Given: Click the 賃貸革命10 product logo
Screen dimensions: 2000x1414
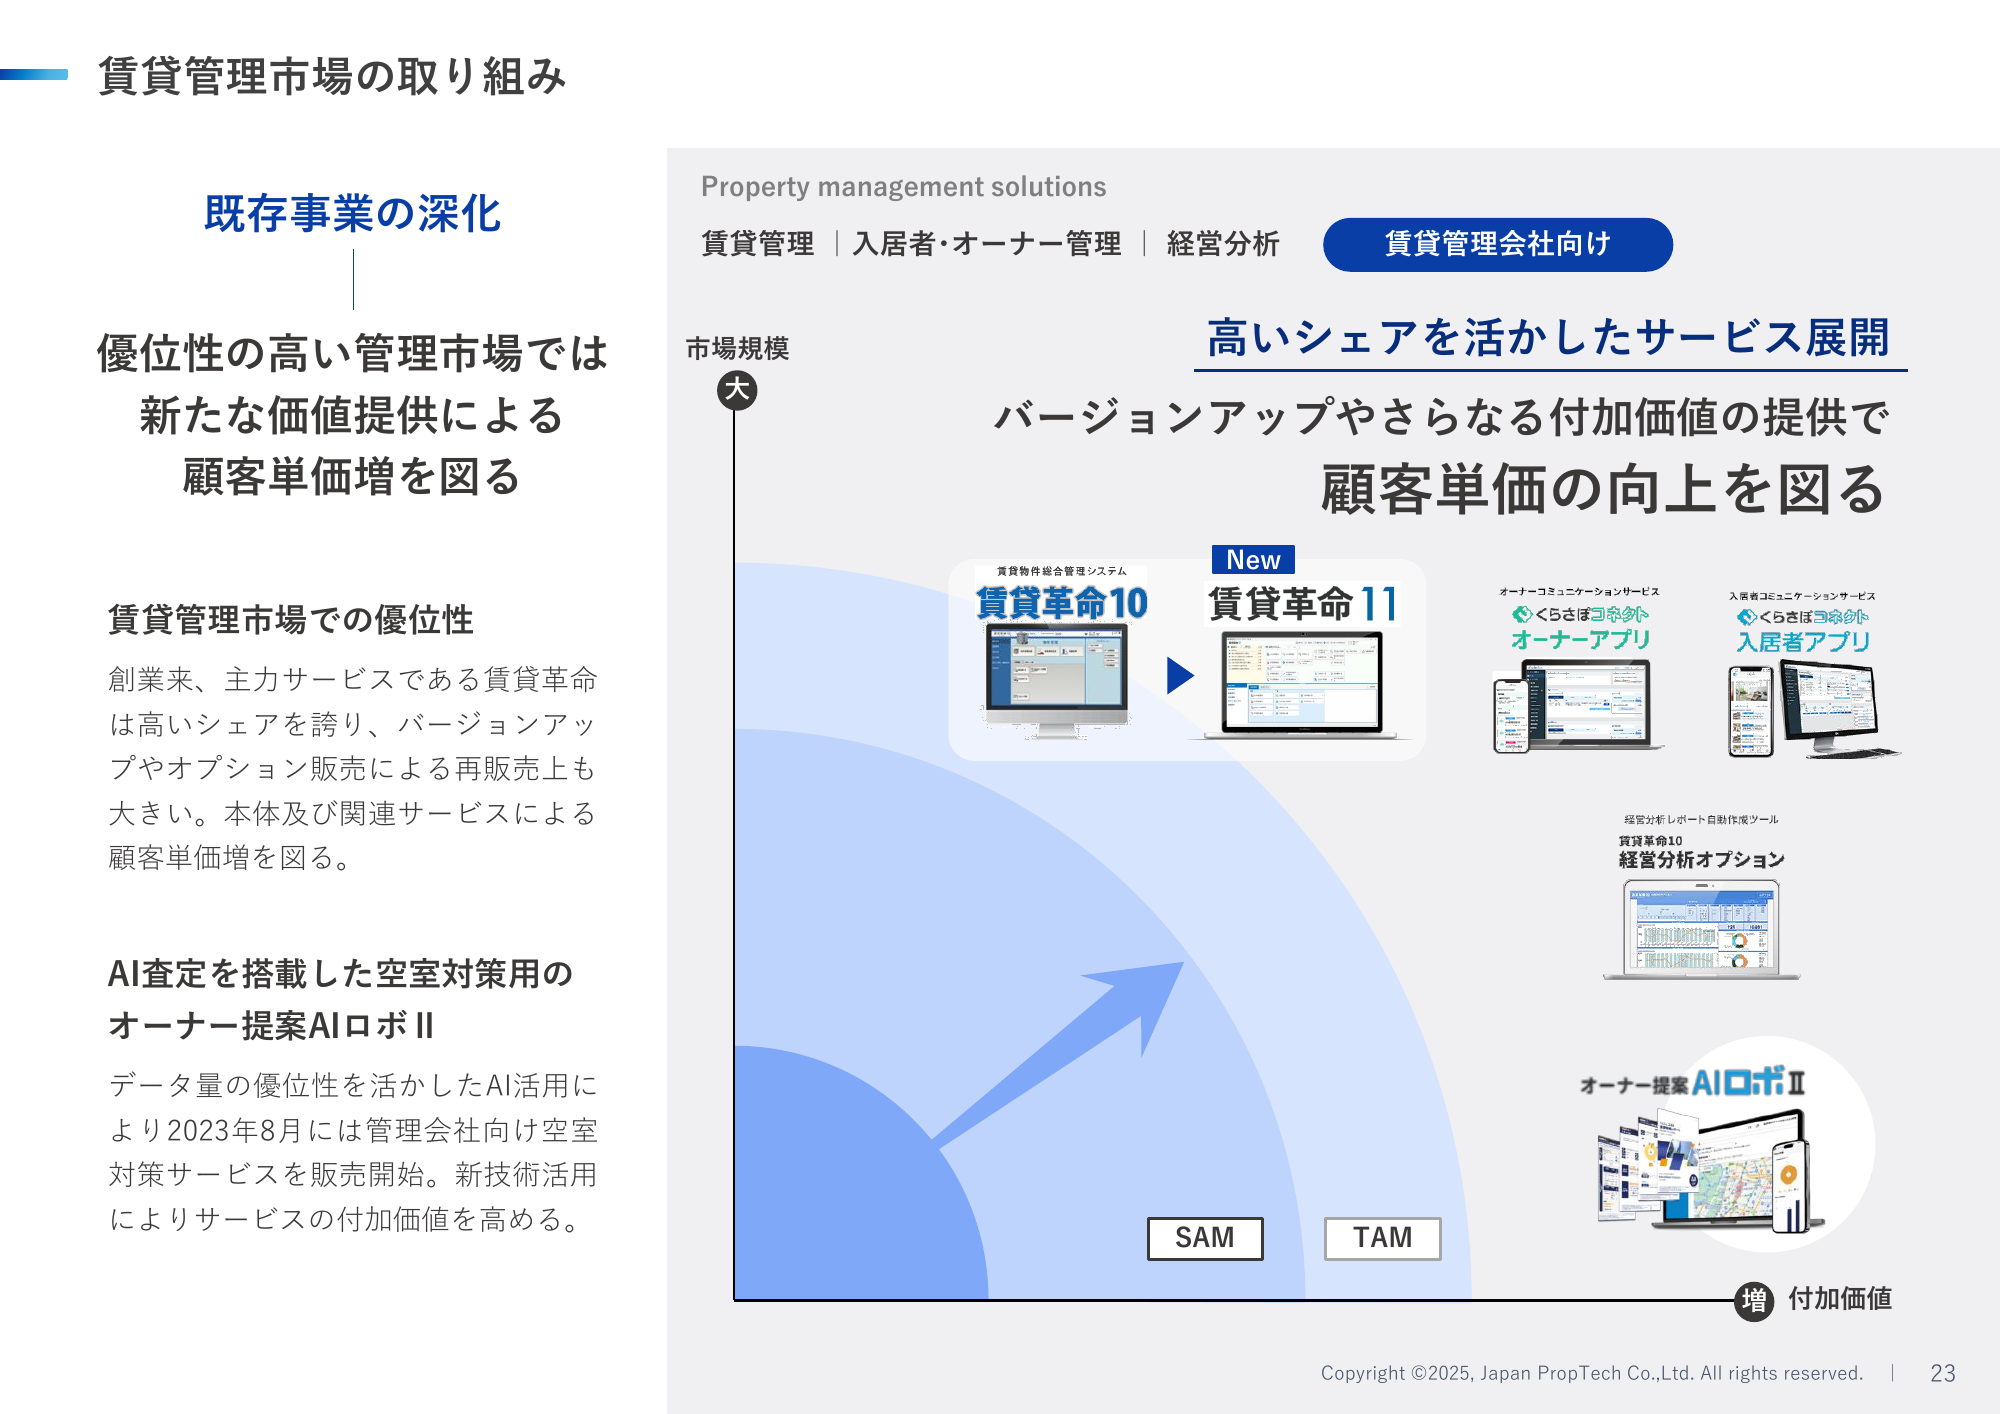Looking at the screenshot, I should pos(1061,603).
